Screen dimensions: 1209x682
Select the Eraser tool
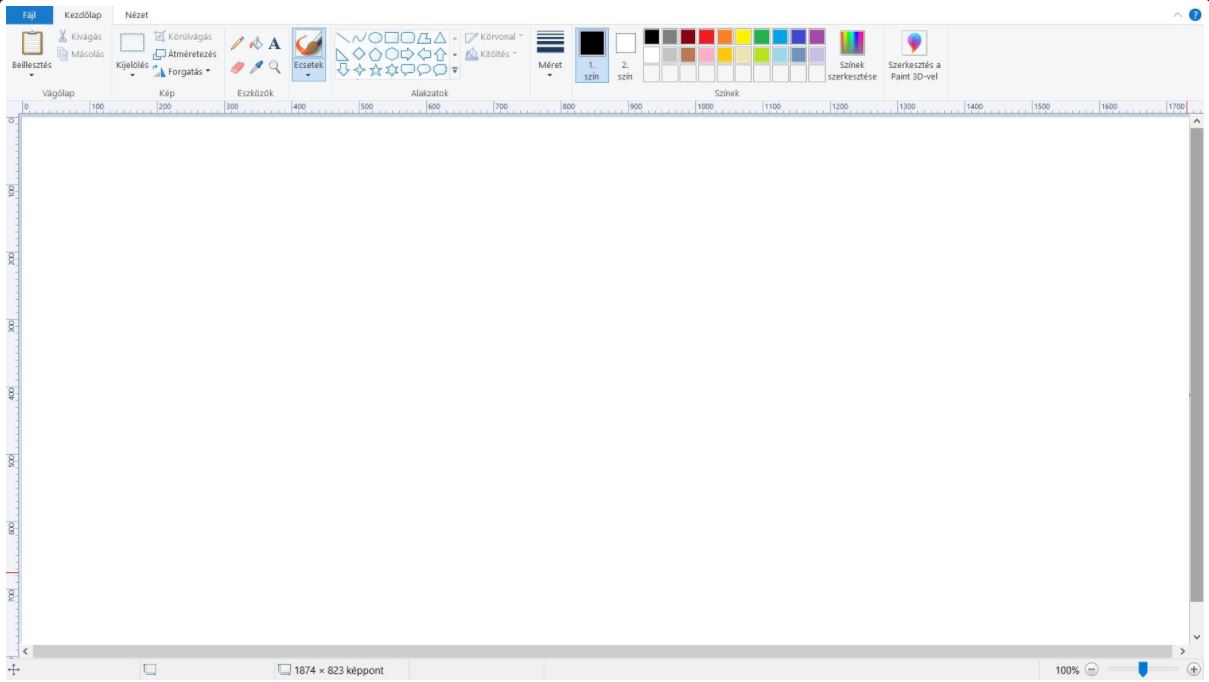pyautogui.click(x=237, y=67)
